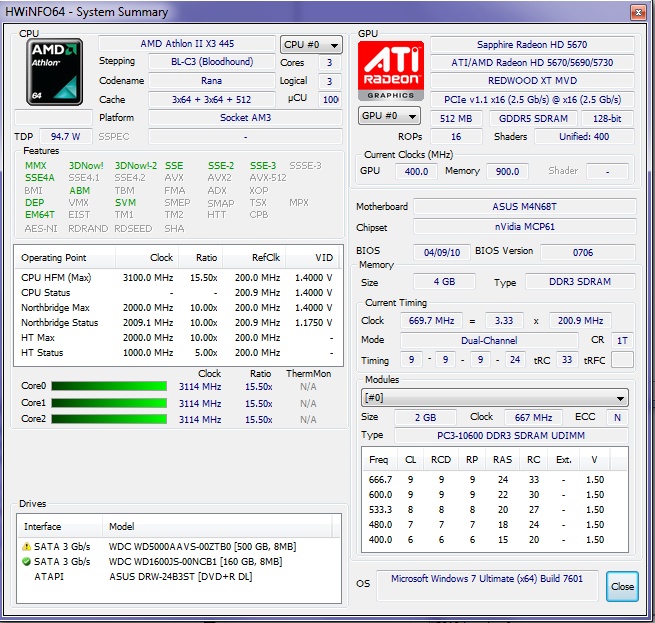
Task: Select the WDC WD5000AAVS-00ZTB0 drive entry
Action: click(179, 546)
